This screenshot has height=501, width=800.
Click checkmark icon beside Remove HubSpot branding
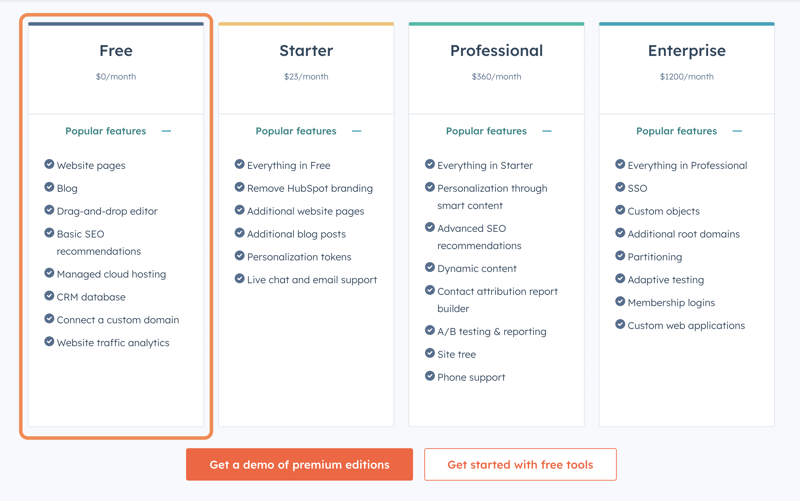(239, 187)
